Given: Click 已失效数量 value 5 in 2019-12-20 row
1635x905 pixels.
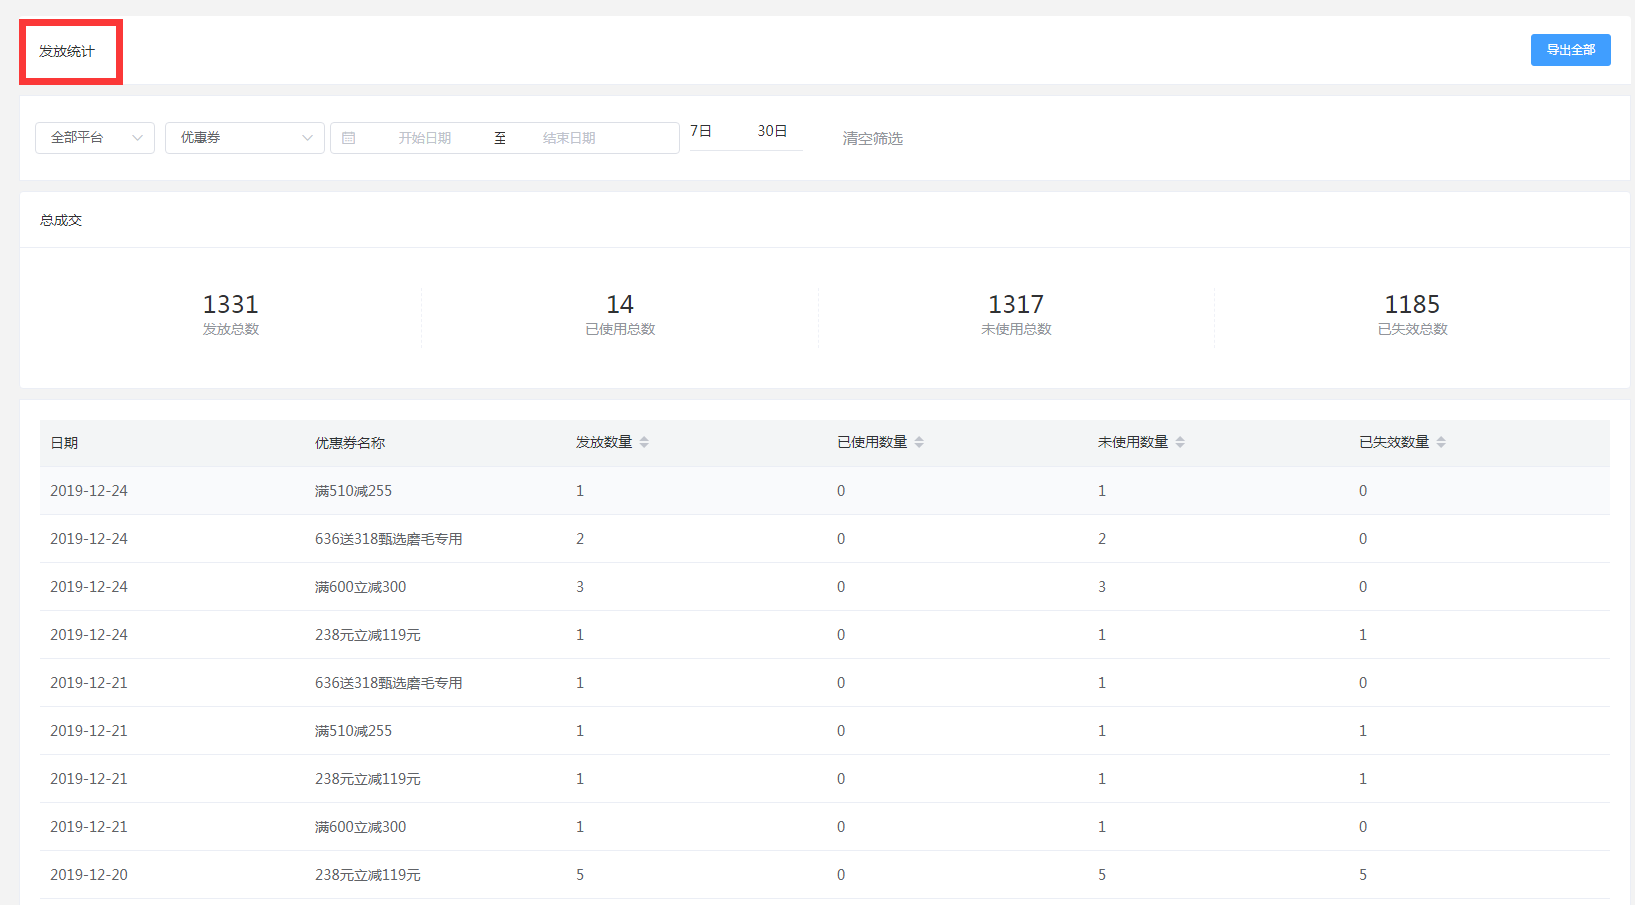Looking at the screenshot, I should pyautogui.click(x=1363, y=875).
